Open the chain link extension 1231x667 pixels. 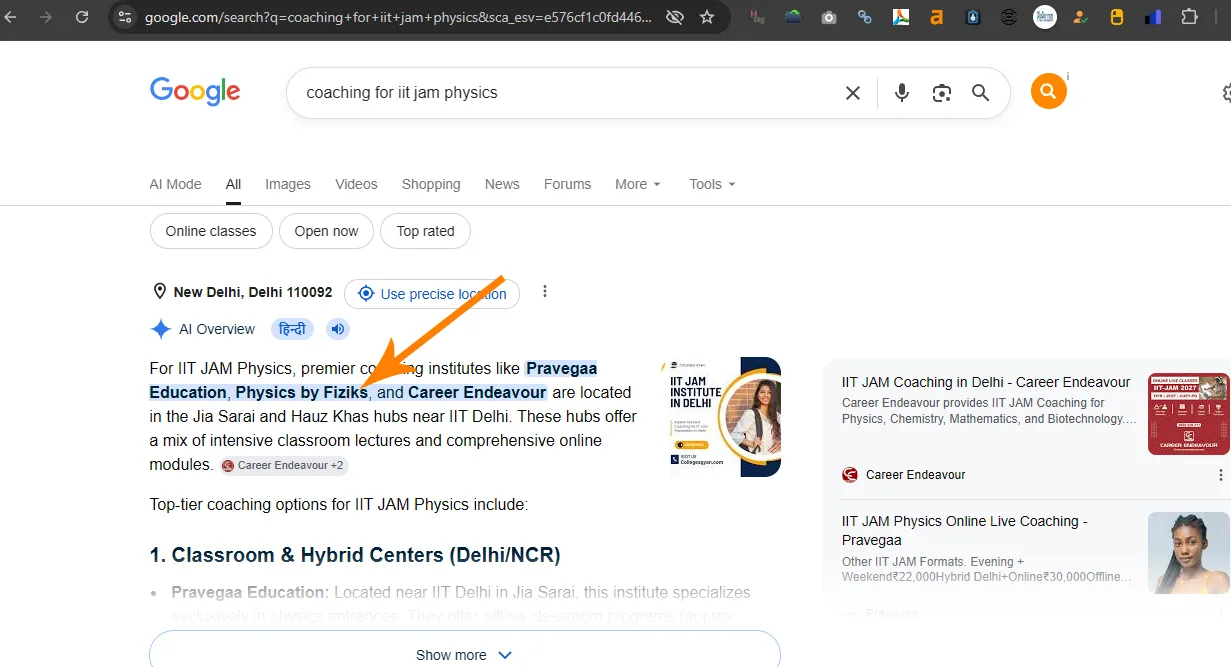pos(865,17)
